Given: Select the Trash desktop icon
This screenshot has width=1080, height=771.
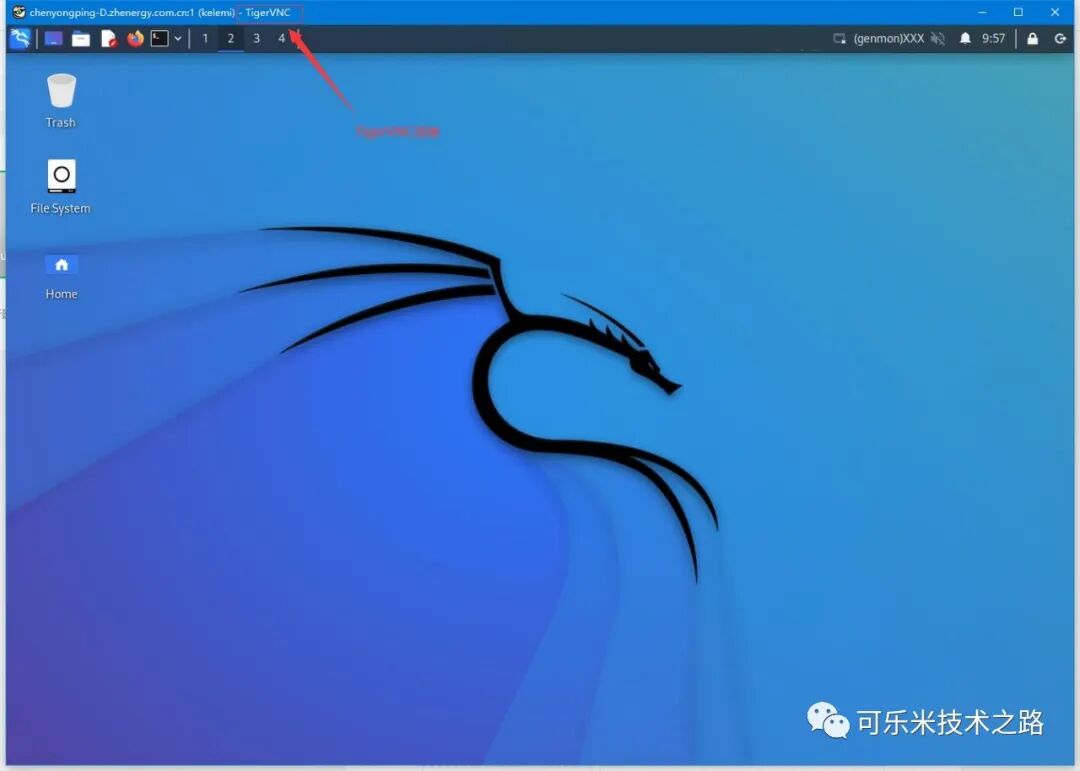Looking at the screenshot, I should pyautogui.click(x=61, y=101).
